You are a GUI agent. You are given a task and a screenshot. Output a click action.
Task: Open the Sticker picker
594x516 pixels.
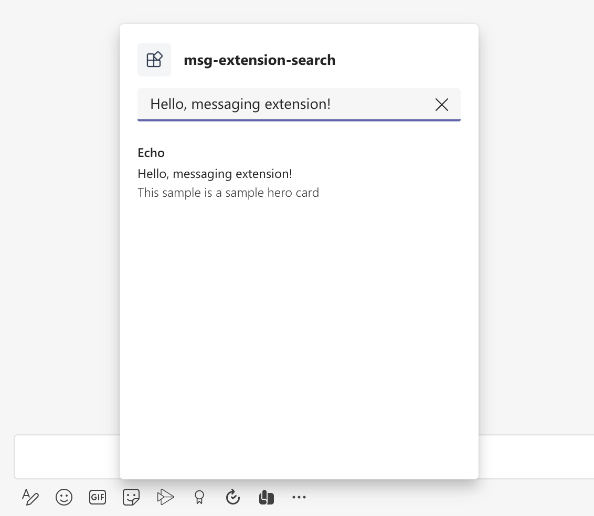point(131,497)
